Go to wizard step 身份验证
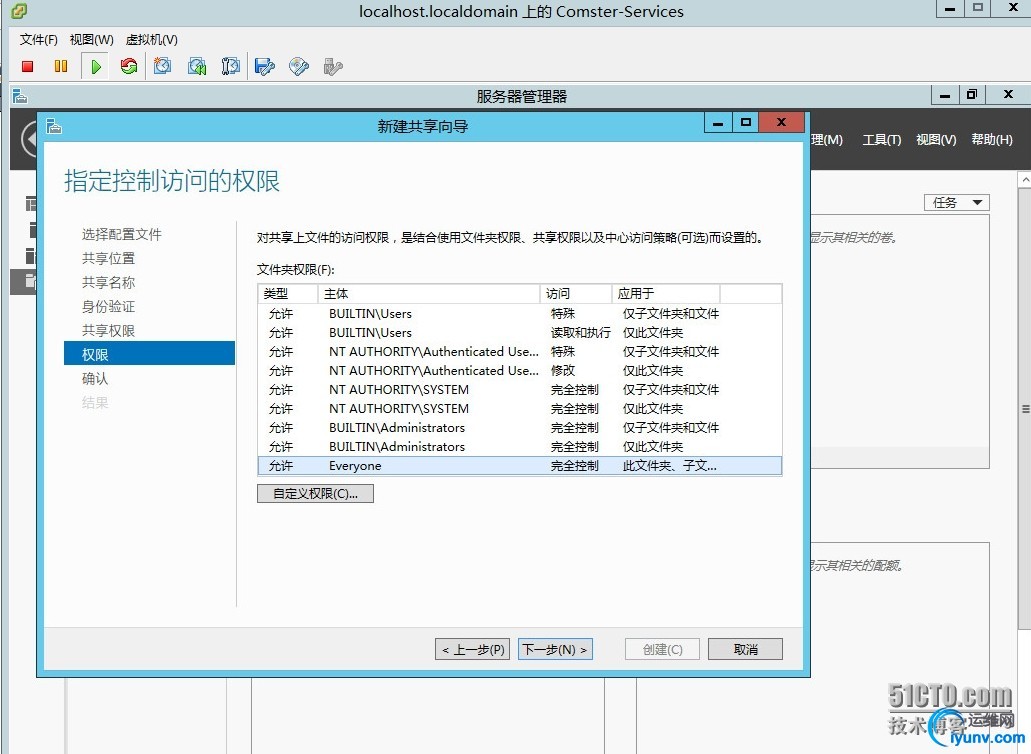This screenshot has height=754, width=1031. [x=108, y=307]
